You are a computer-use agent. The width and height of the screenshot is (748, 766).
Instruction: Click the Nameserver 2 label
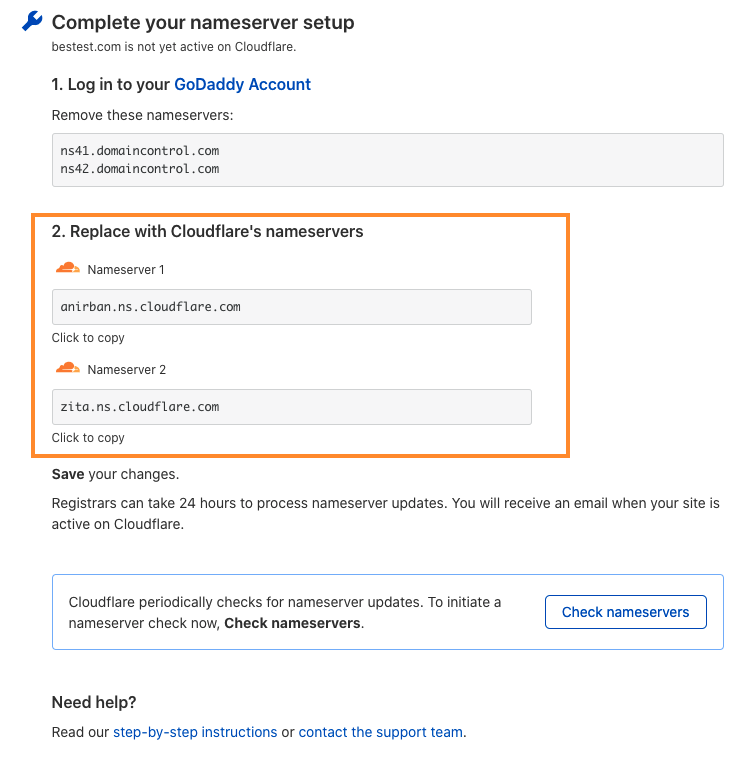pyautogui.click(x=126, y=370)
